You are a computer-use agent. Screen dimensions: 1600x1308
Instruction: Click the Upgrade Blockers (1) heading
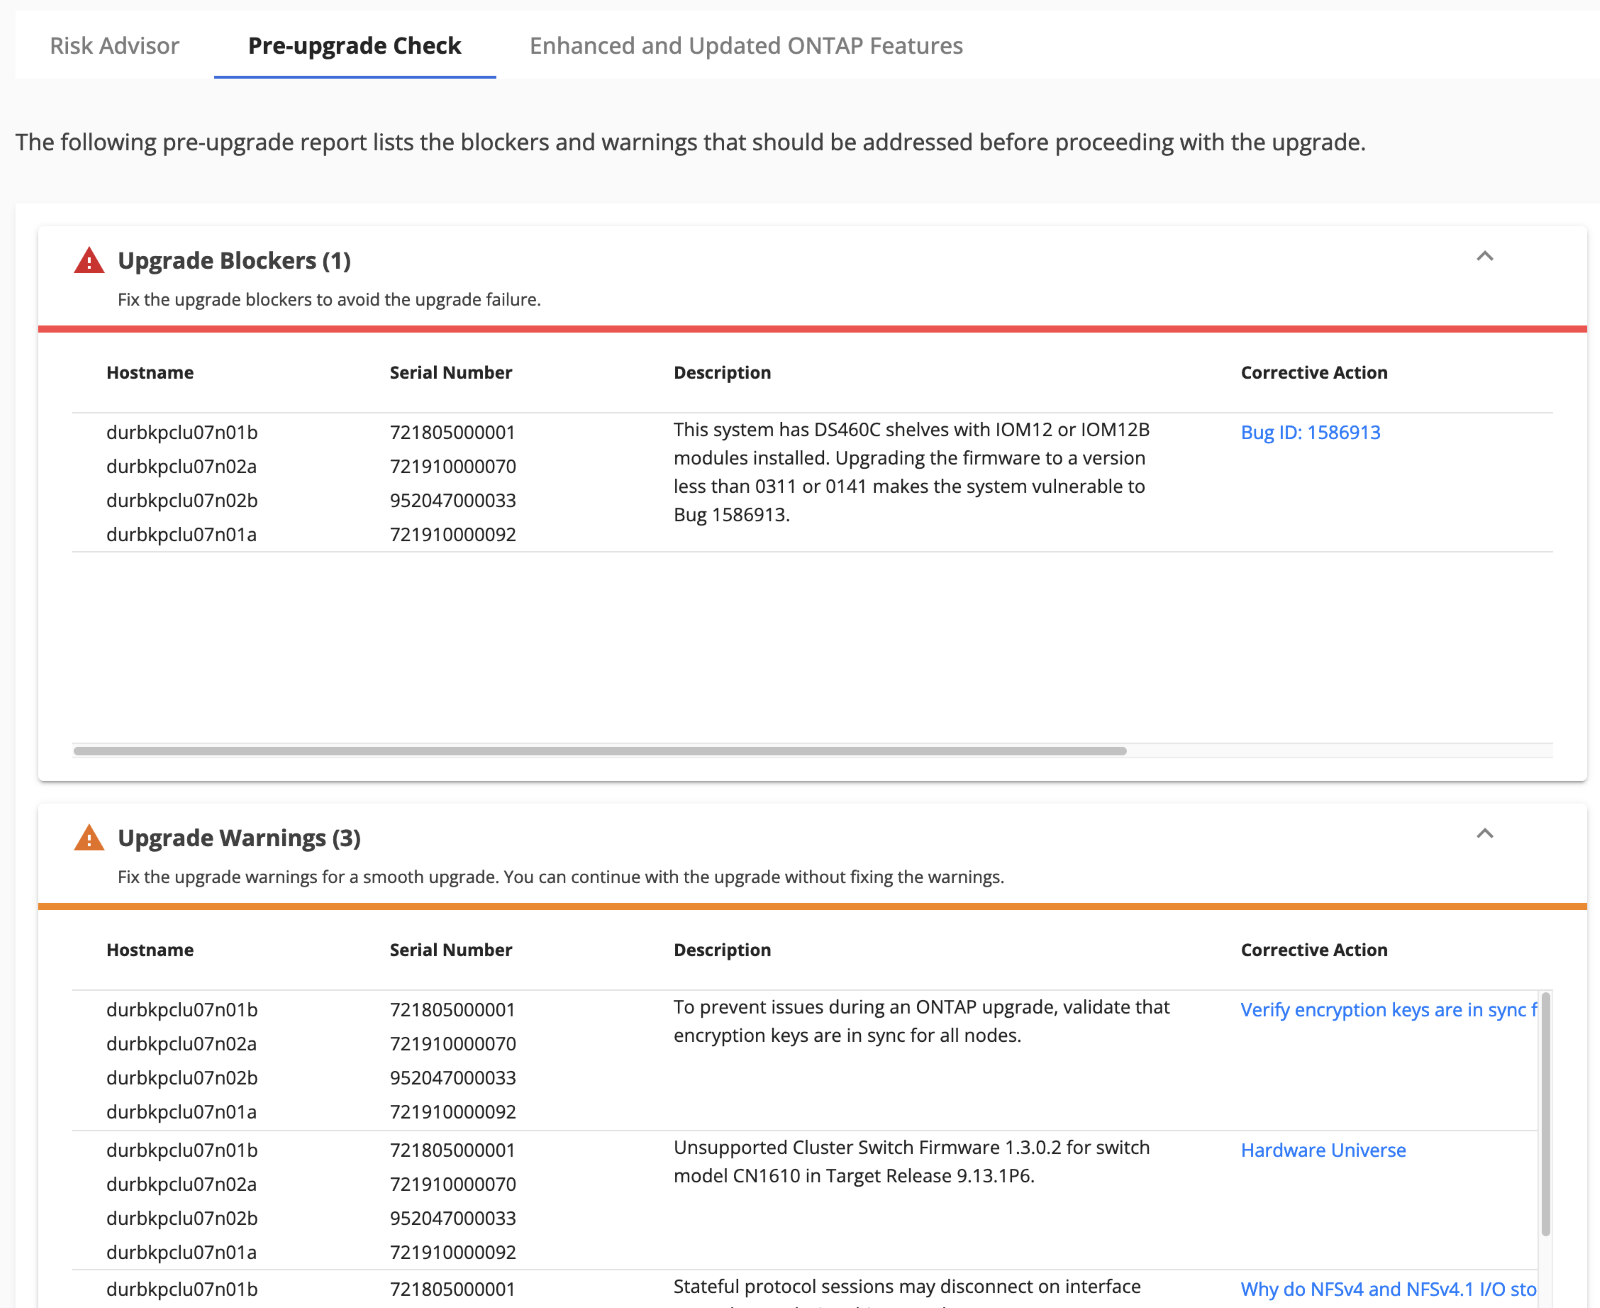[234, 261]
